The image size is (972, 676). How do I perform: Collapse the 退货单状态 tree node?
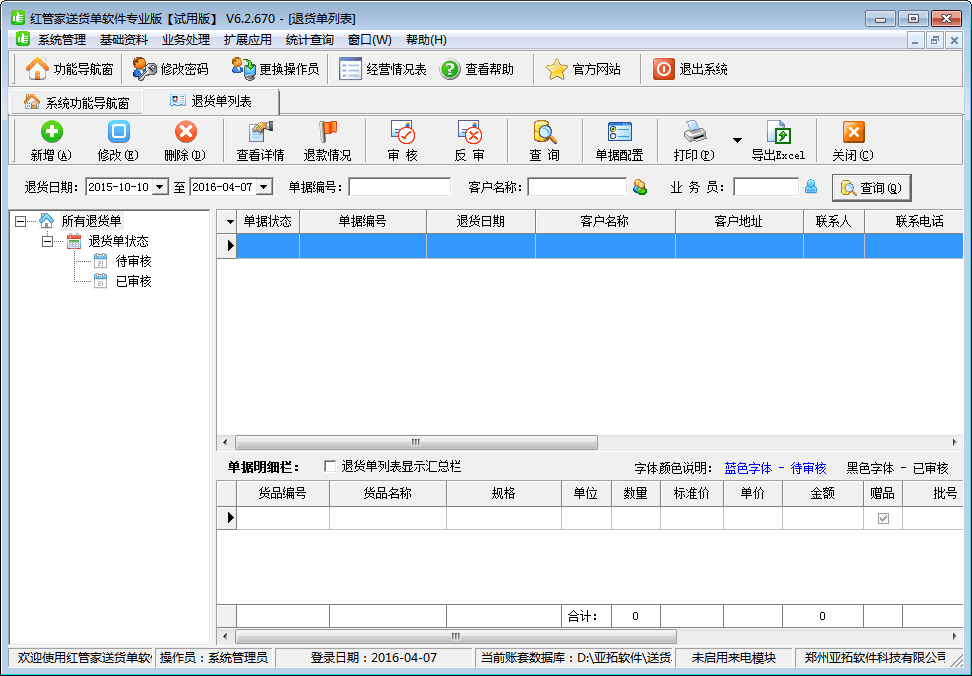(47, 241)
